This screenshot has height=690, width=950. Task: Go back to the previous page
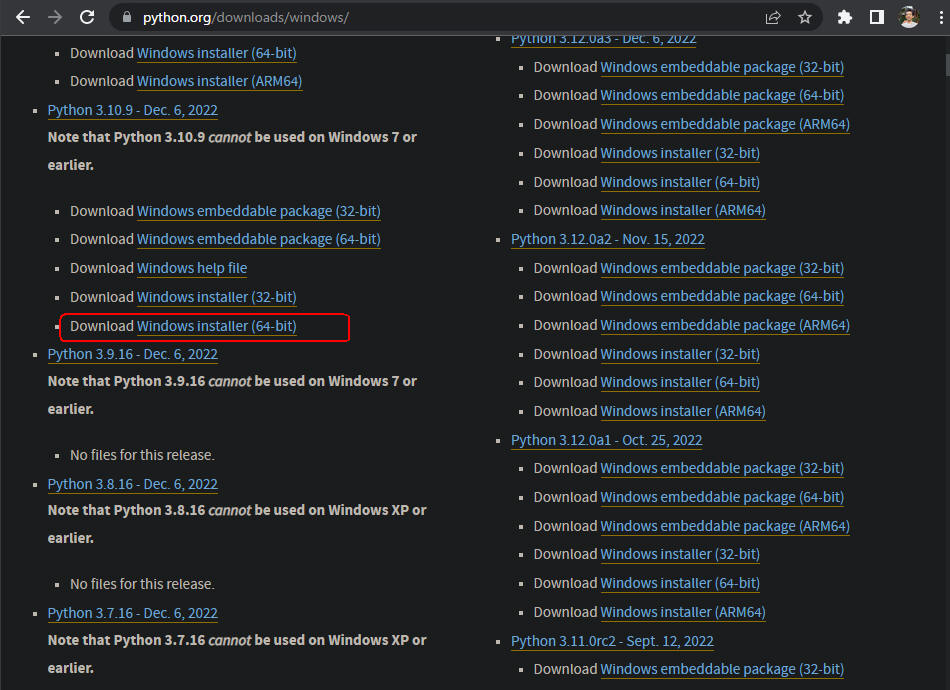coord(23,17)
